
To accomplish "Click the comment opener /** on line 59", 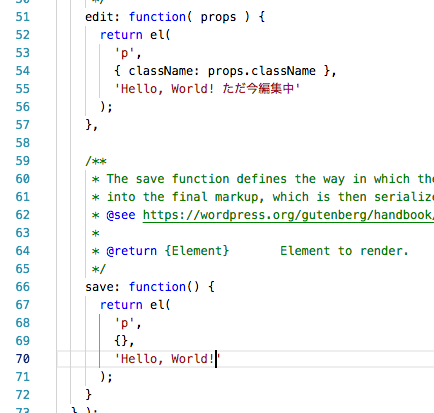I will click(x=96, y=161).
